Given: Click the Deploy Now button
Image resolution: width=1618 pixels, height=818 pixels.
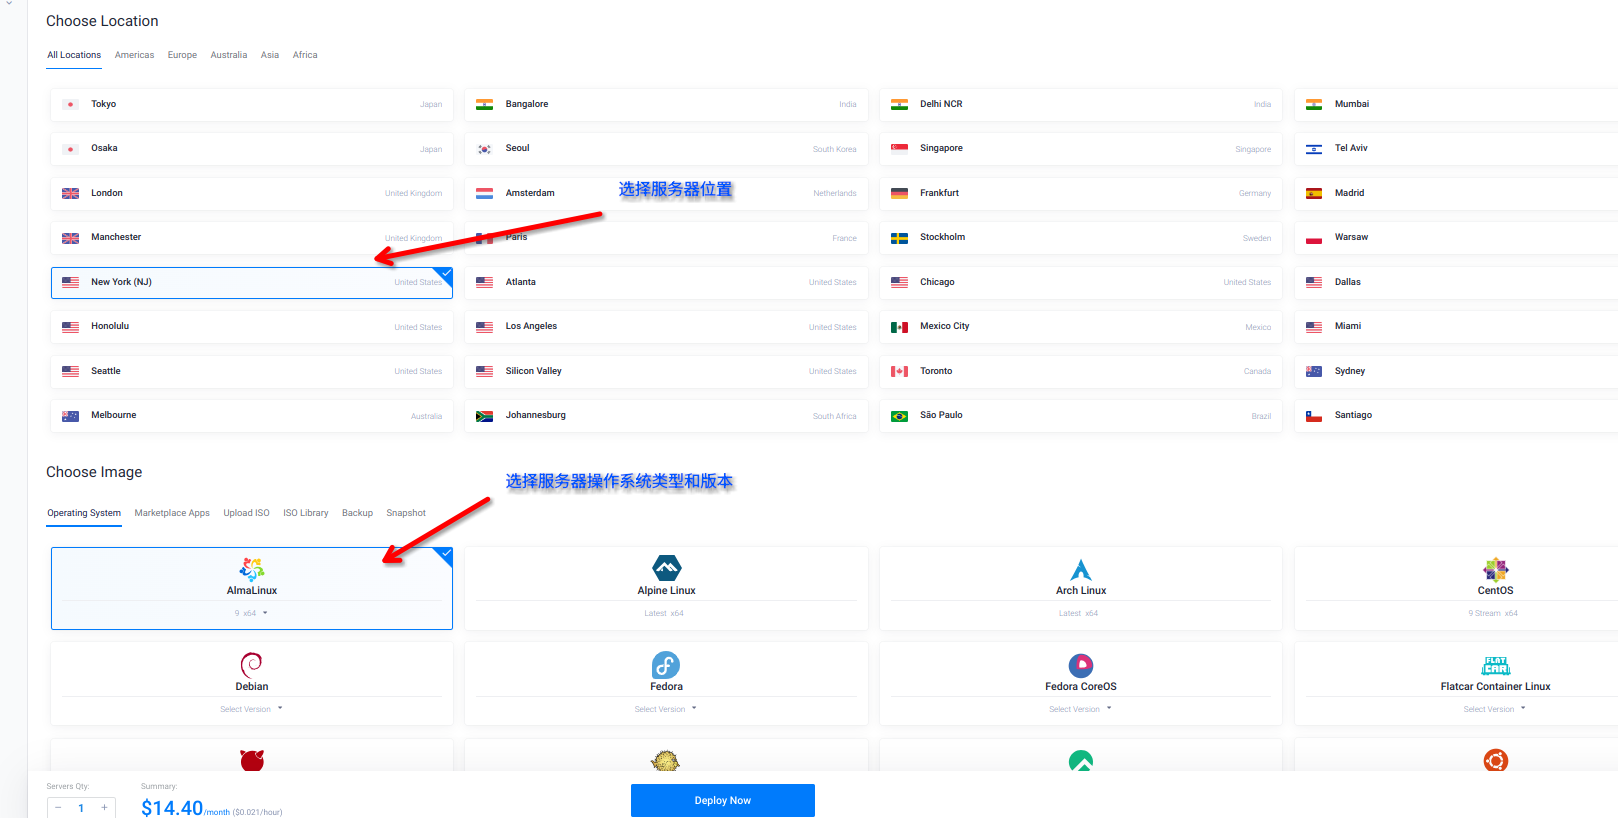Looking at the screenshot, I should point(723,800).
